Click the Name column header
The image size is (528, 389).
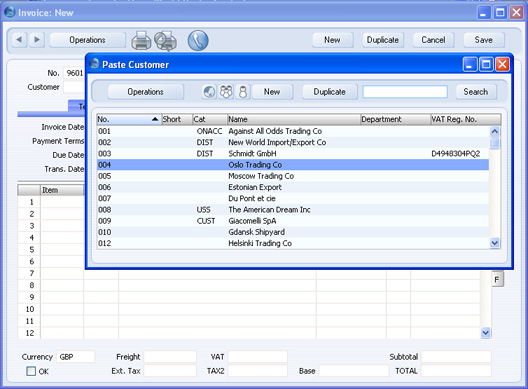[294, 119]
